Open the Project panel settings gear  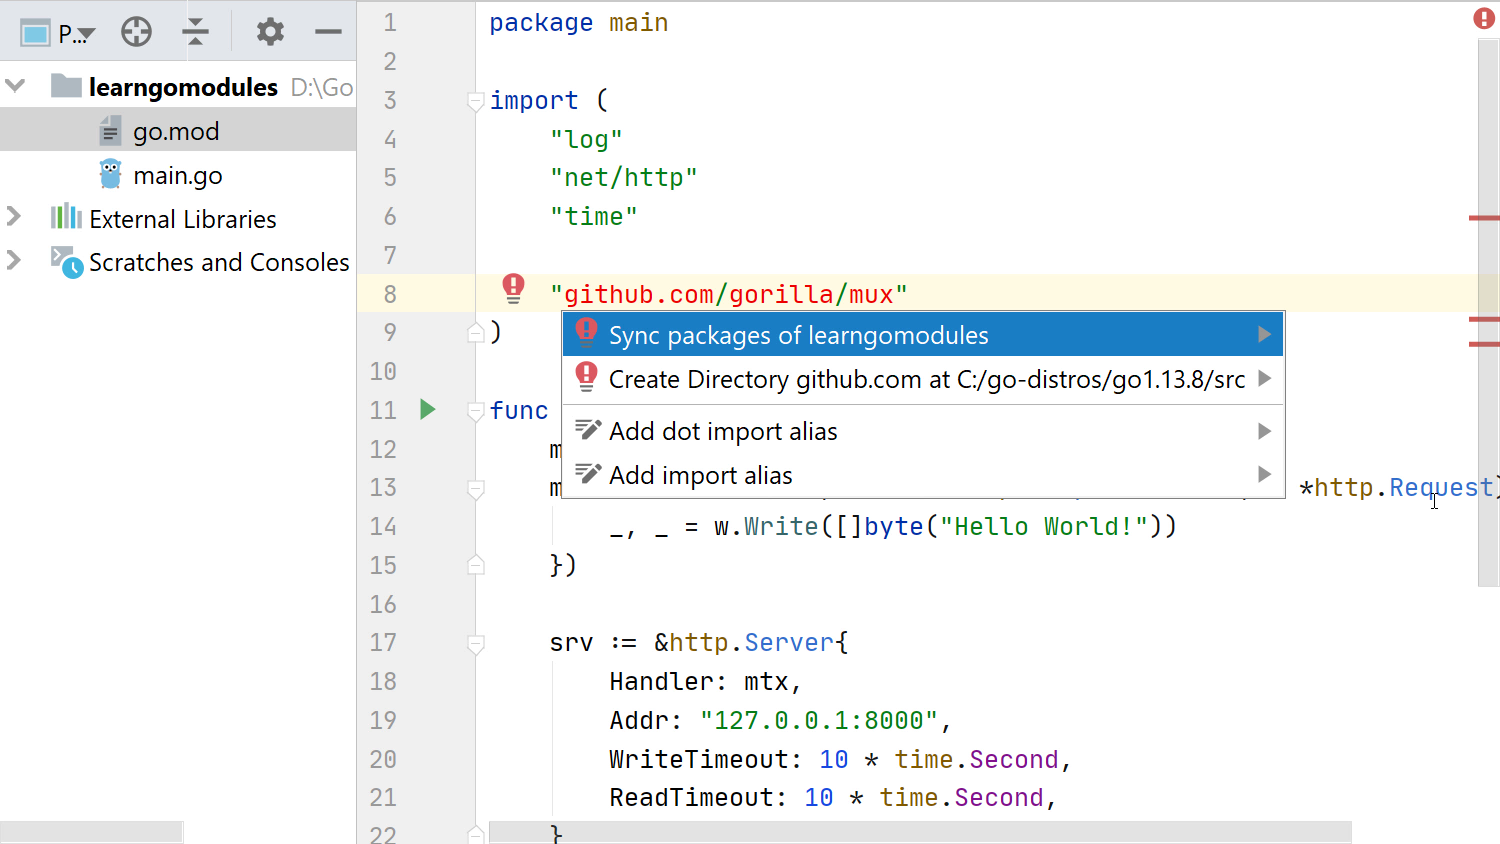click(270, 32)
